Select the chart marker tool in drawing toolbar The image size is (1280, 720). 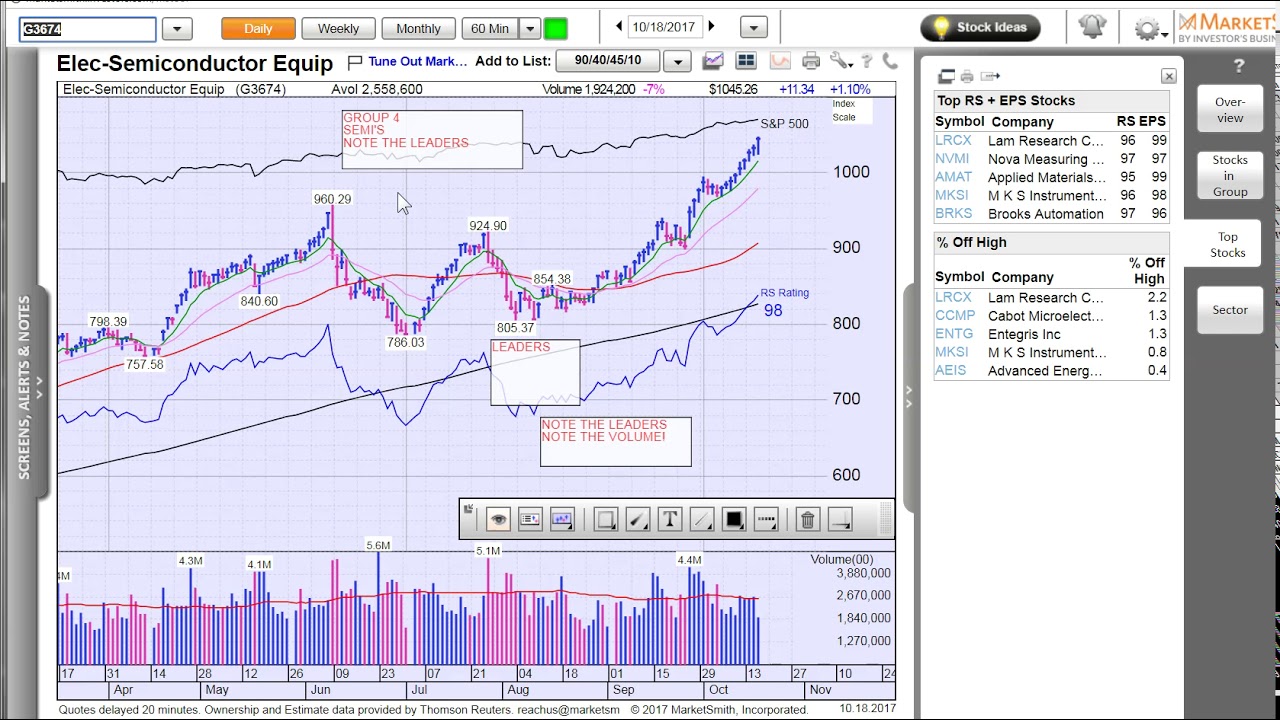point(562,519)
